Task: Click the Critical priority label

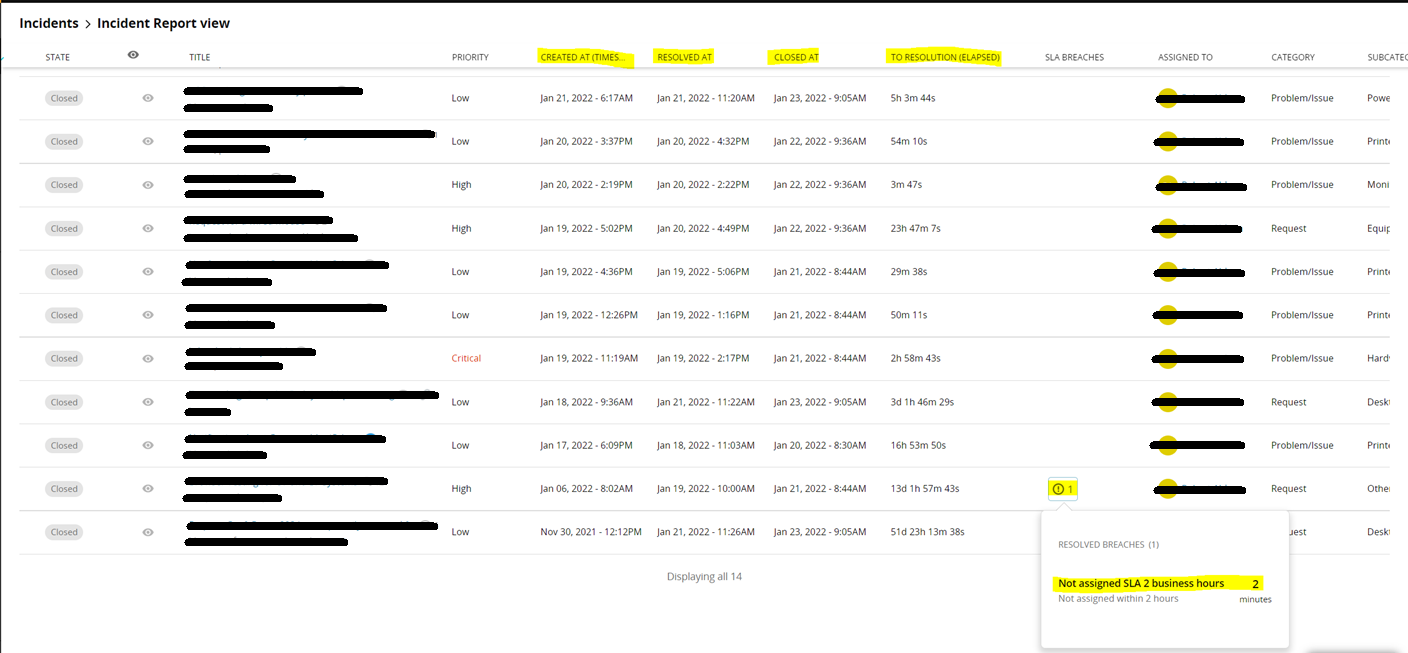Action: click(x=466, y=358)
